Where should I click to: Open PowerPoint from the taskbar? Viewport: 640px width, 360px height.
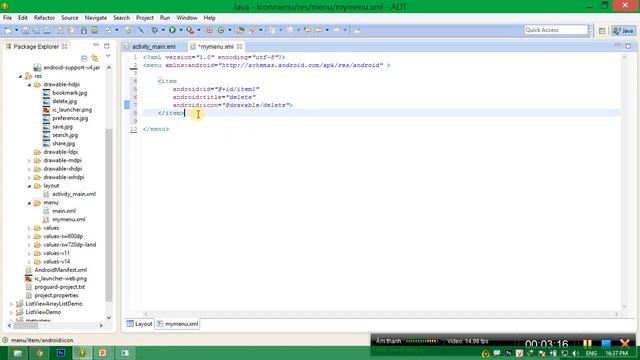click(x=103, y=353)
